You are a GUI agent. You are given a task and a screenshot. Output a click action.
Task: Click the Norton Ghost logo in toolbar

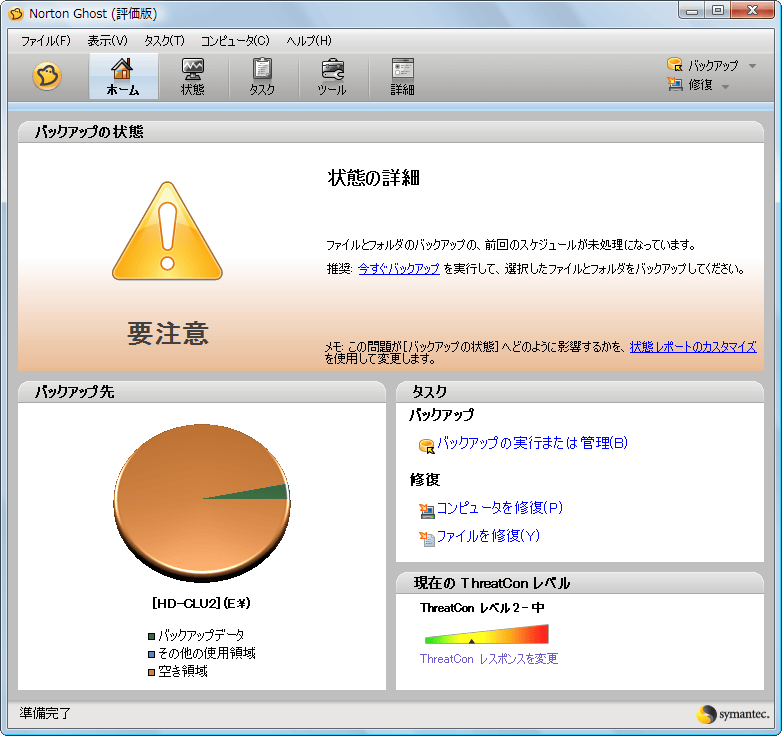pos(47,76)
